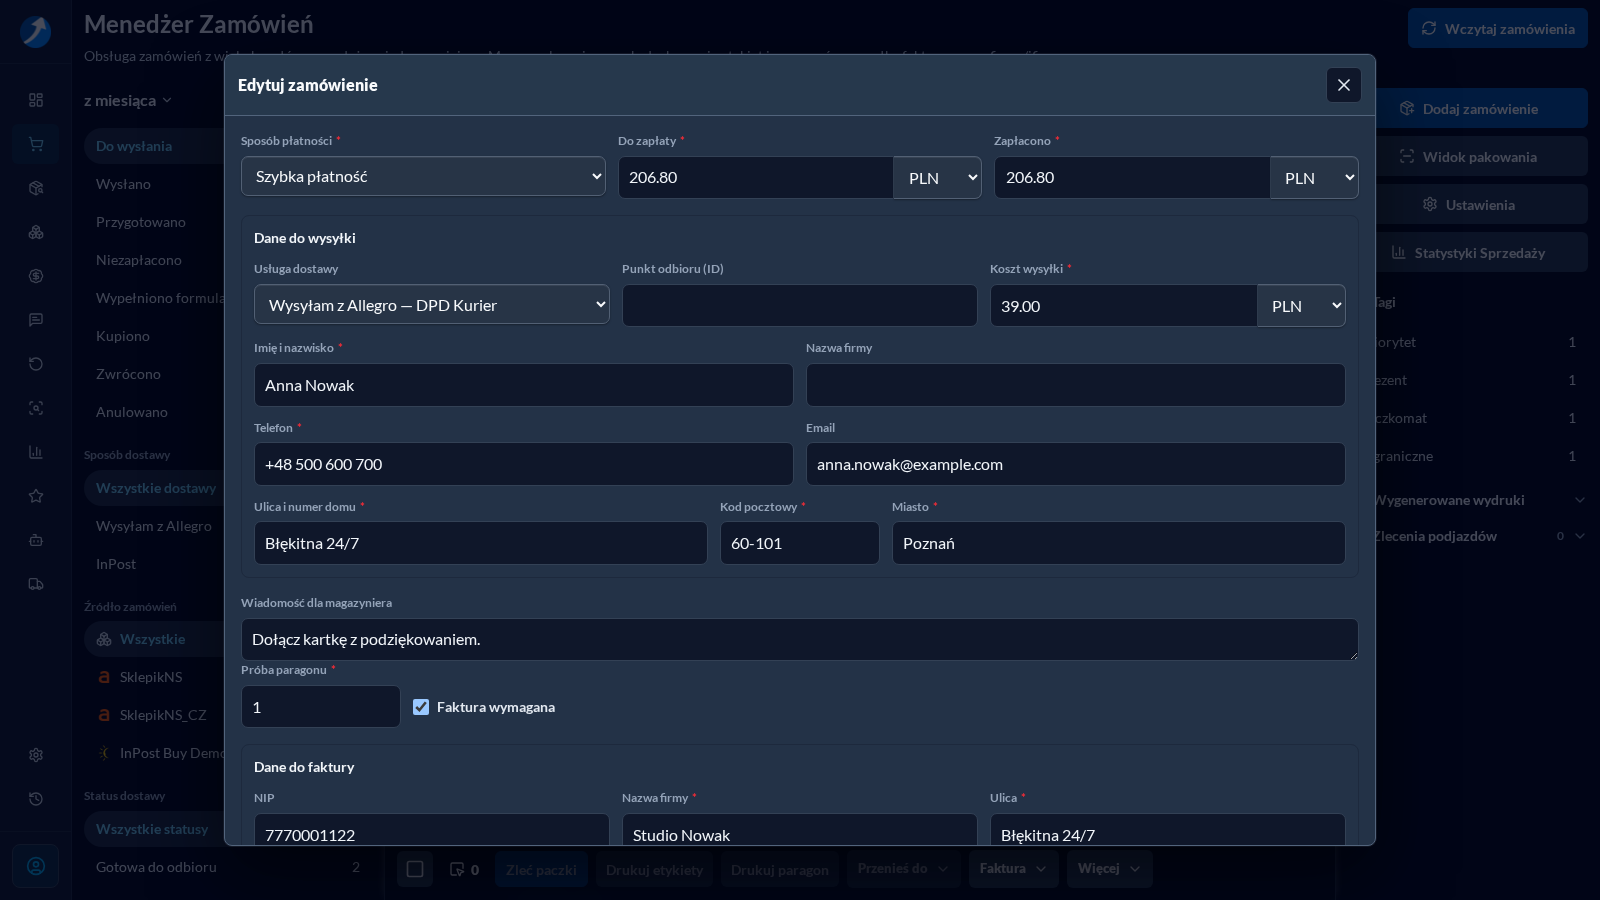Edit the Miasto field
The image size is (1600, 900).
click(x=1119, y=543)
